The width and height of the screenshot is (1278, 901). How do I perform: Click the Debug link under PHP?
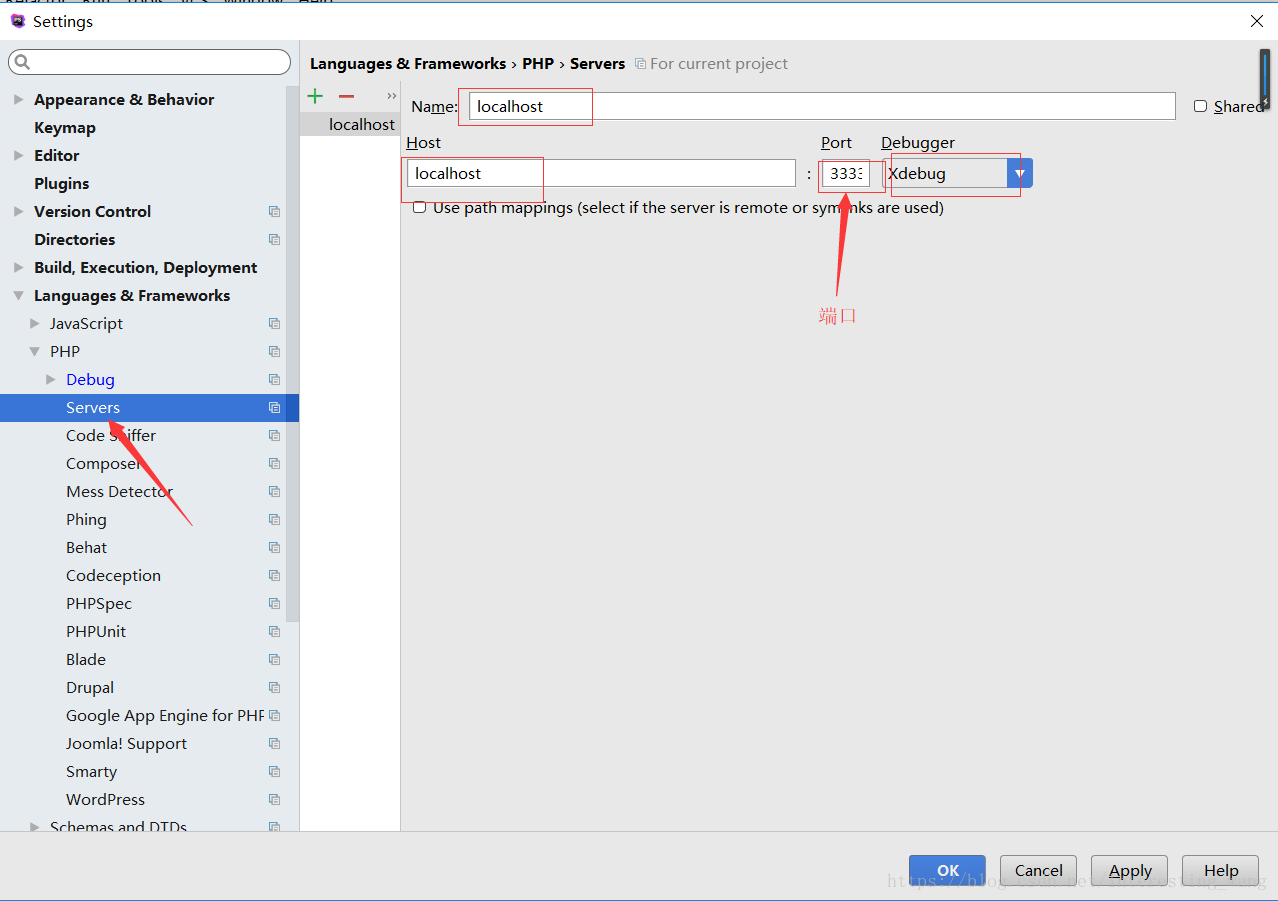[x=90, y=380]
